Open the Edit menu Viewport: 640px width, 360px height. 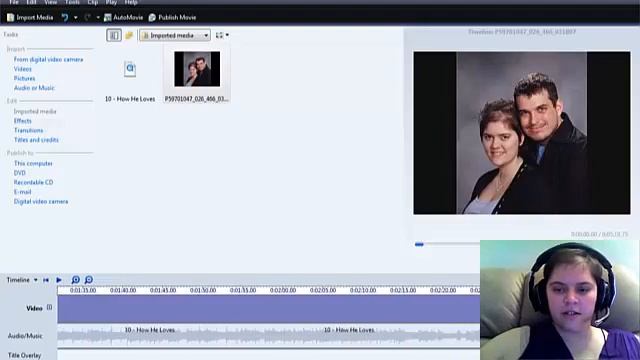[31, 2]
